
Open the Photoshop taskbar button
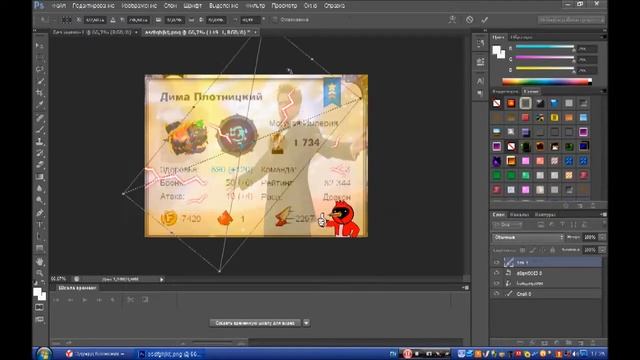point(170,354)
